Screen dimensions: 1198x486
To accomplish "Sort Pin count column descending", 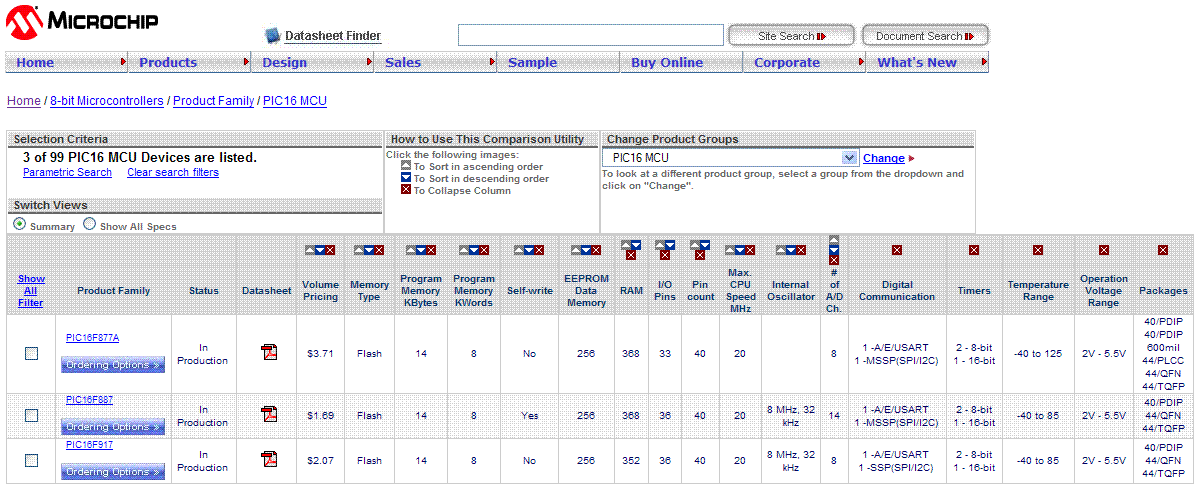I will [704, 245].
